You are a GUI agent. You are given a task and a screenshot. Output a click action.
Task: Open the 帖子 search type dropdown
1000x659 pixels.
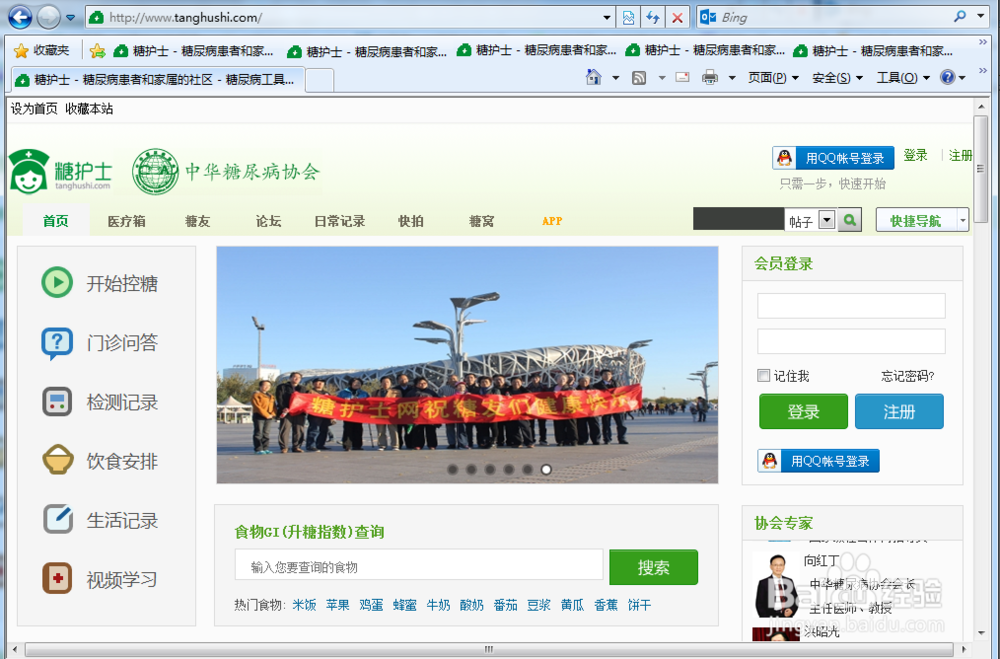pos(827,219)
